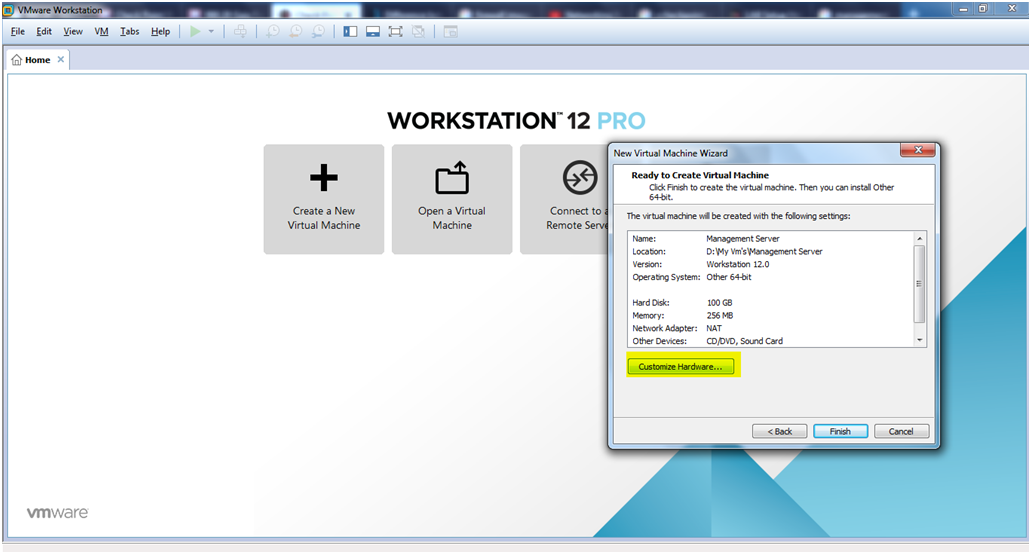Viewport: 1031px width, 554px height.
Task: Click Send Ctrl+Alt+Del toolbar icon
Action: click(241, 32)
